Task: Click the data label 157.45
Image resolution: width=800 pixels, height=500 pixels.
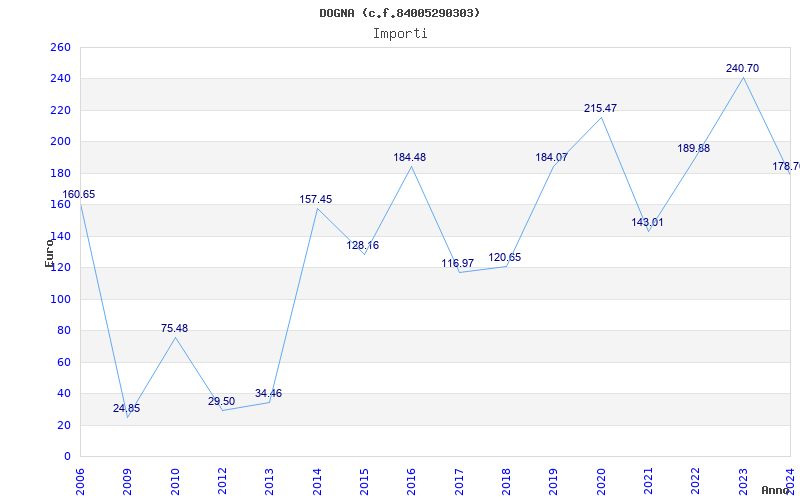Action: (316, 199)
